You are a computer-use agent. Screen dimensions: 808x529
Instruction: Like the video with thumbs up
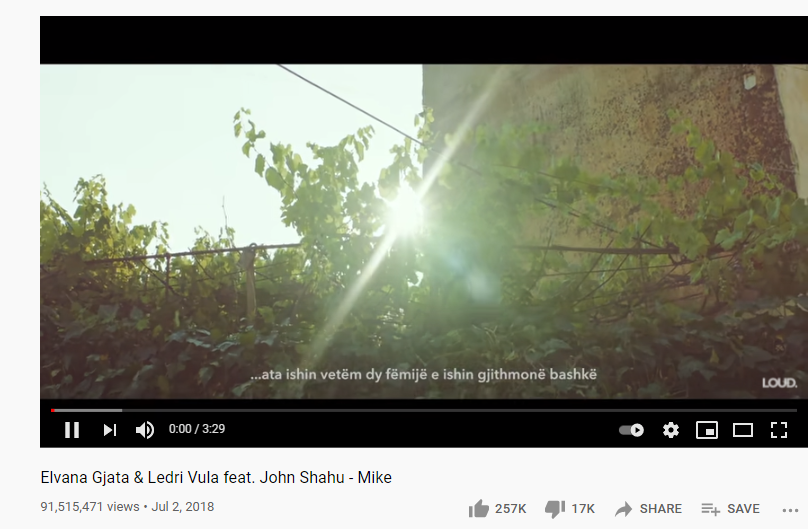point(479,509)
